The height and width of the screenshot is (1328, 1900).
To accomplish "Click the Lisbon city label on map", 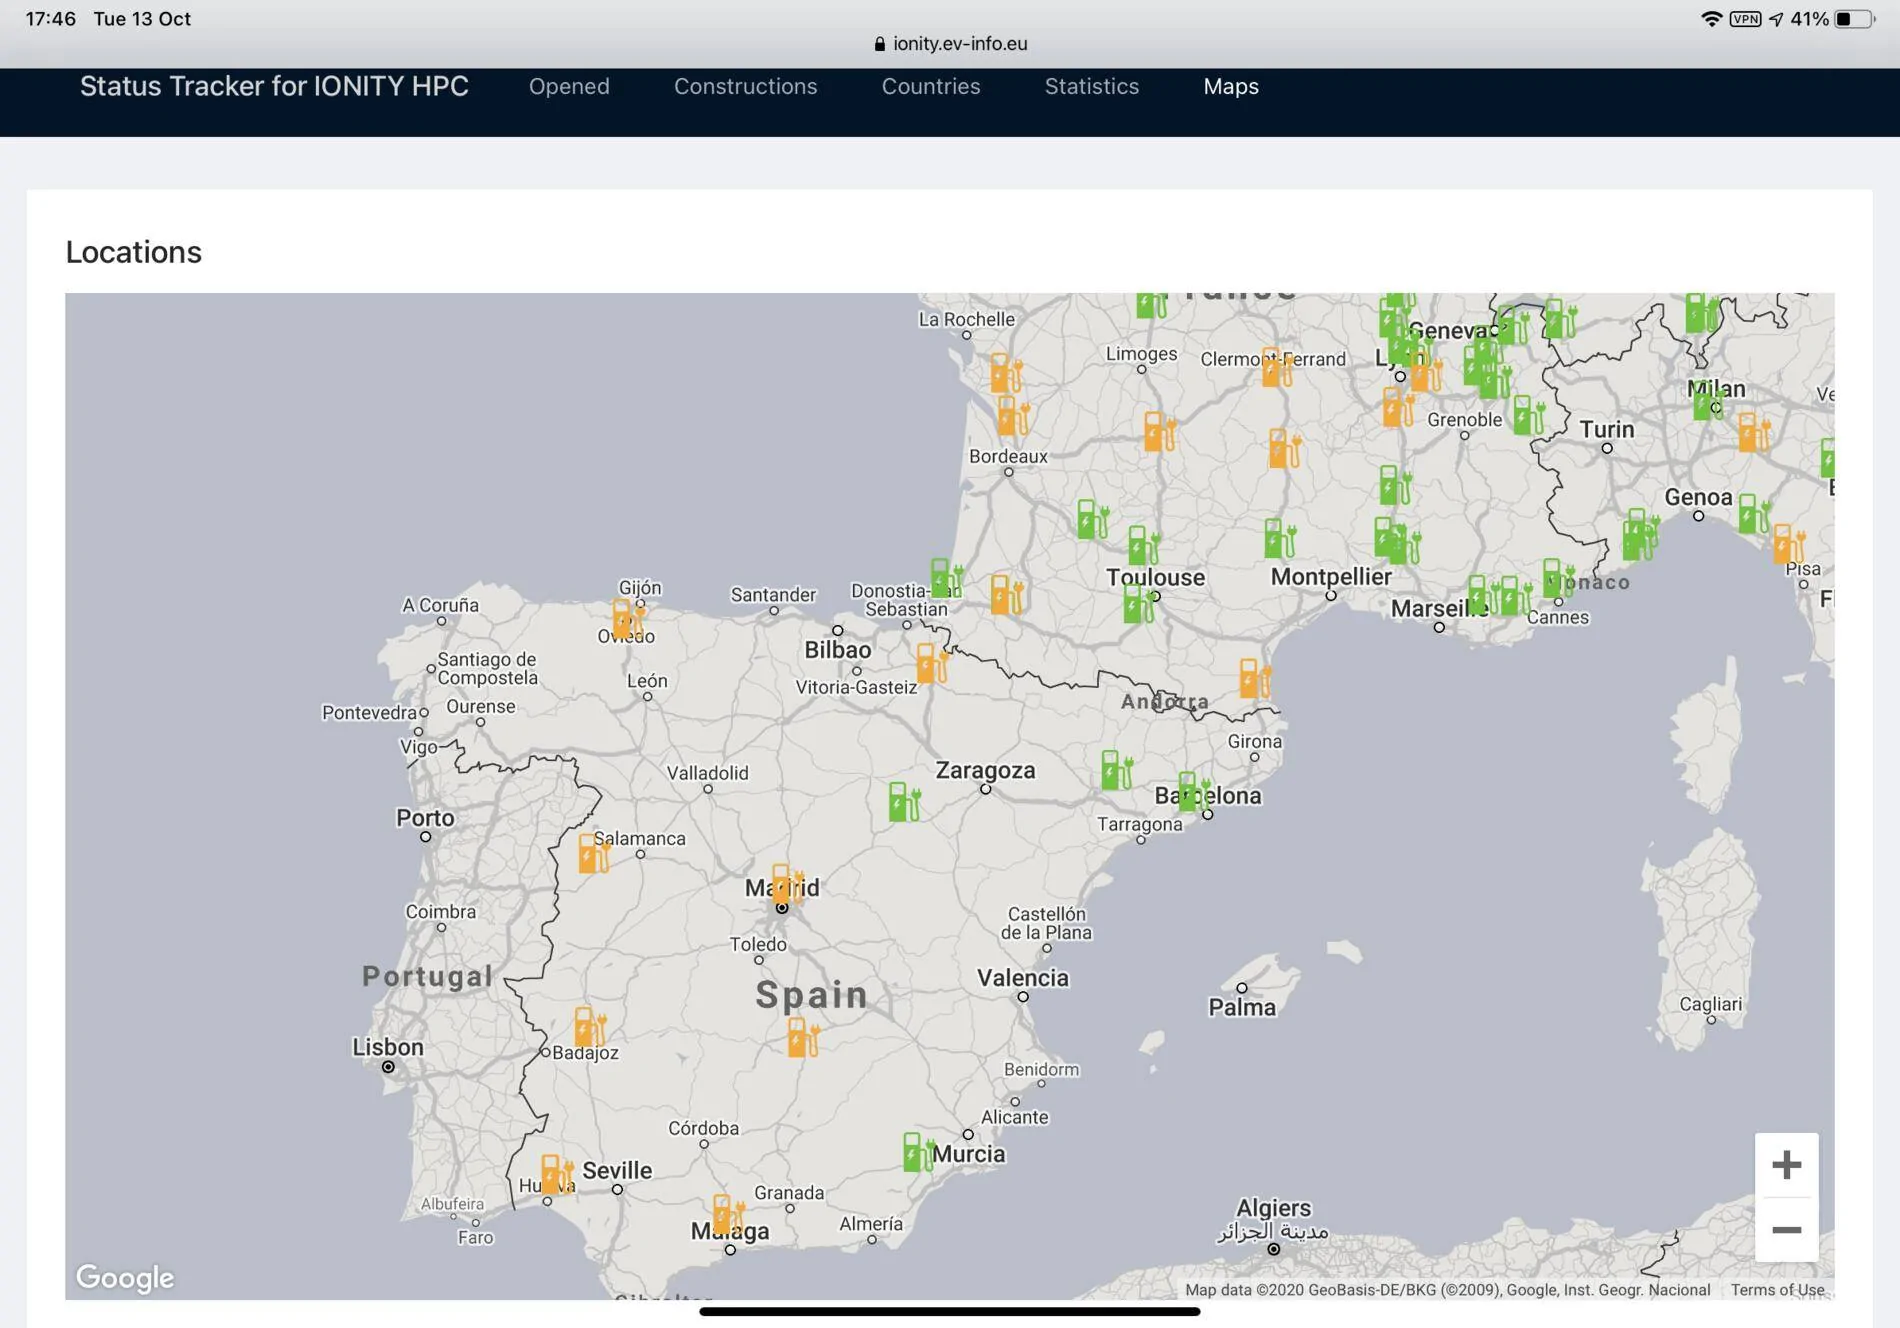I will pos(387,1047).
